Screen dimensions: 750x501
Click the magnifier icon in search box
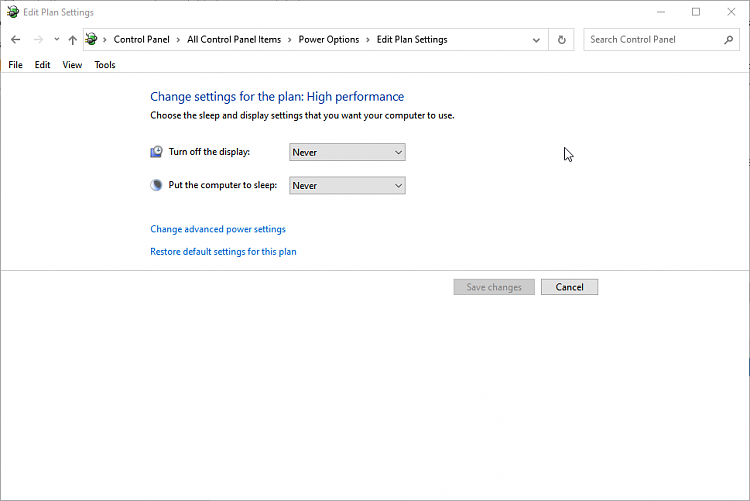coord(727,40)
